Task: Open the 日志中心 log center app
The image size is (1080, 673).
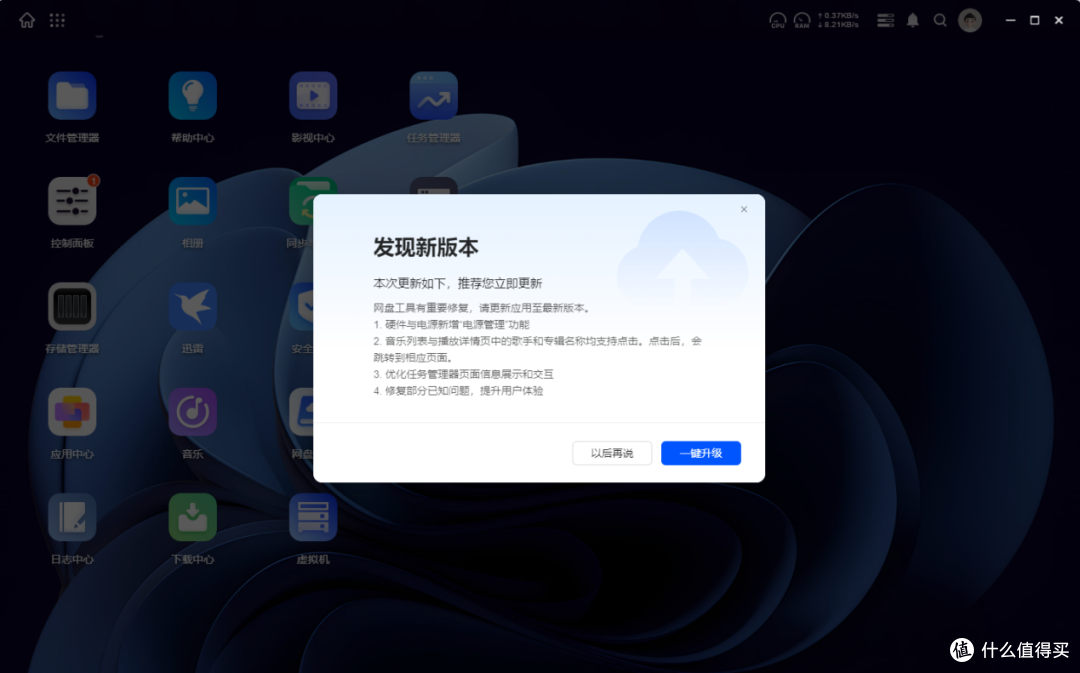Action: click(72, 517)
